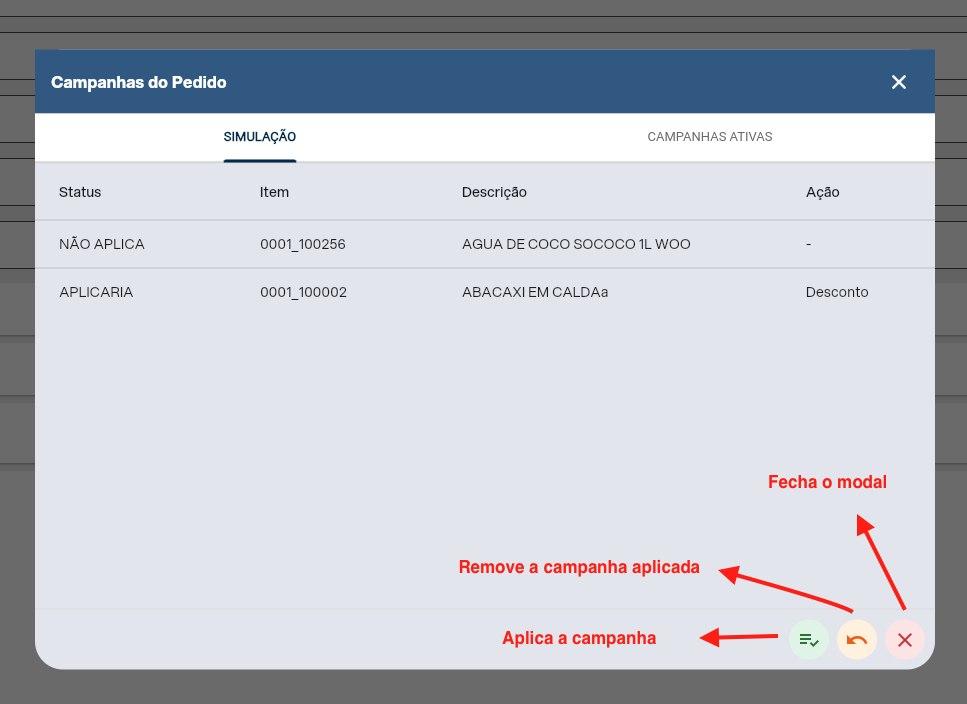Open the CAMPANHAS ATIVAS tab
This screenshot has width=967, height=704.
(x=710, y=137)
